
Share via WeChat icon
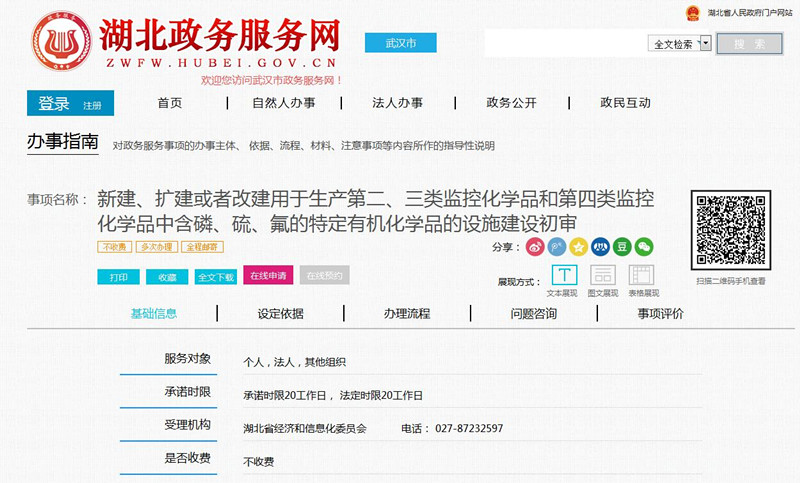(644, 246)
